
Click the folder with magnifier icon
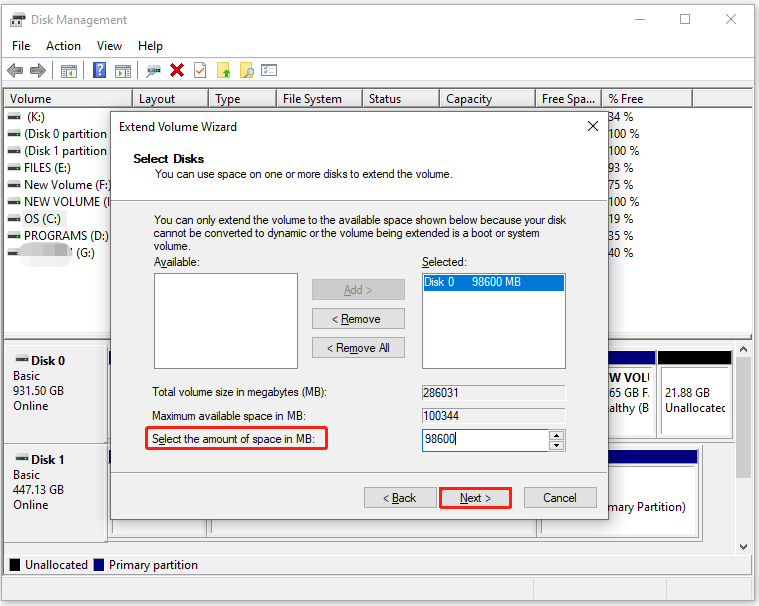tap(246, 71)
